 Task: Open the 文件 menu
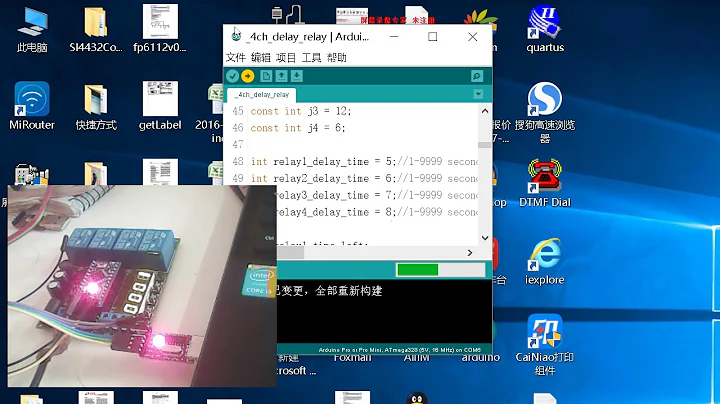click(x=236, y=58)
